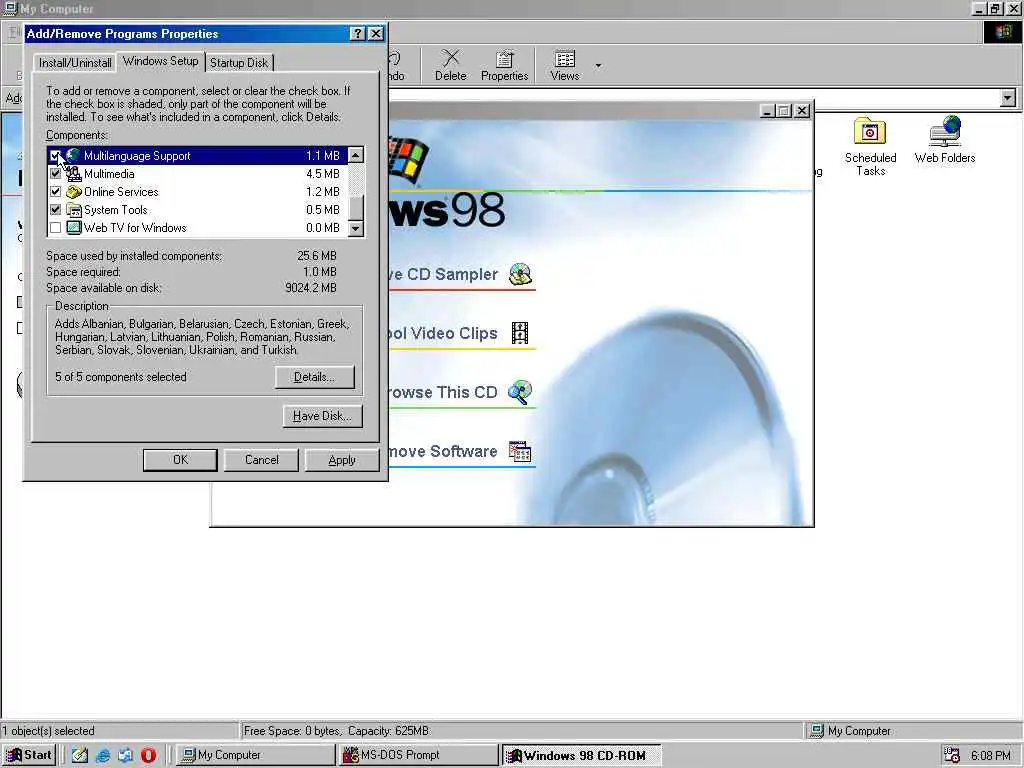
Task: Click My Computer status bar zone entry
Action: (x=913, y=731)
